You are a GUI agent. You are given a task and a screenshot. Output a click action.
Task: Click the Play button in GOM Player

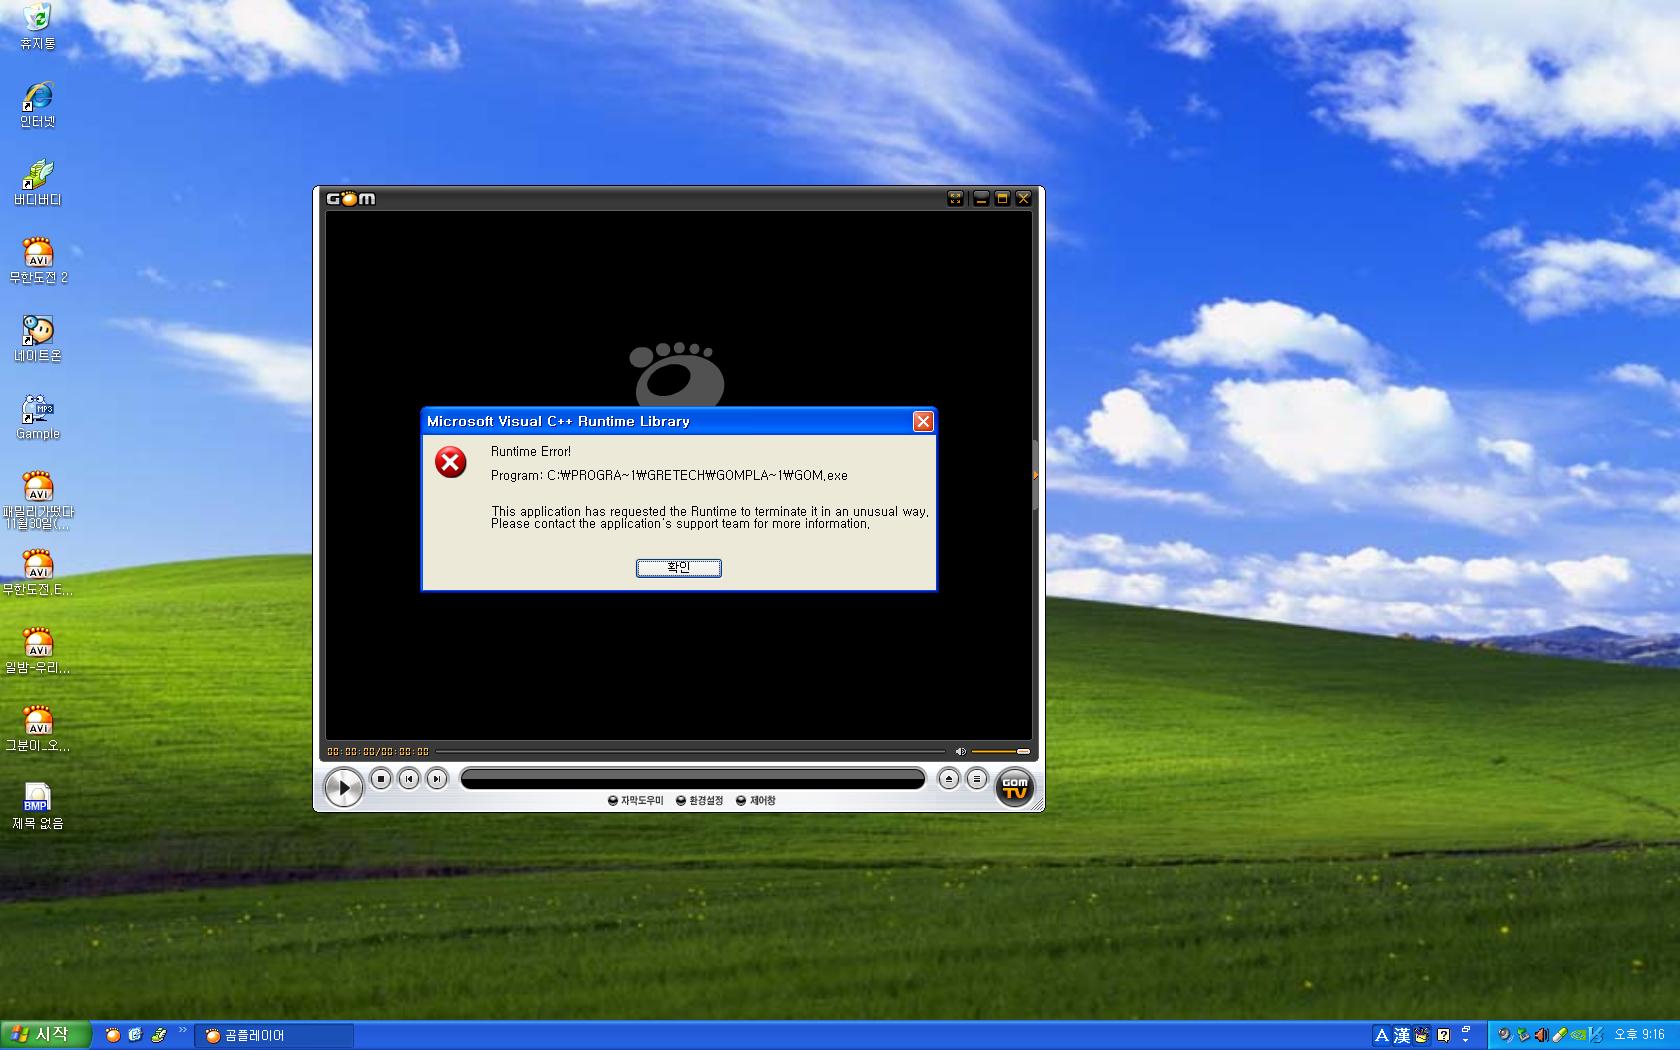343,788
